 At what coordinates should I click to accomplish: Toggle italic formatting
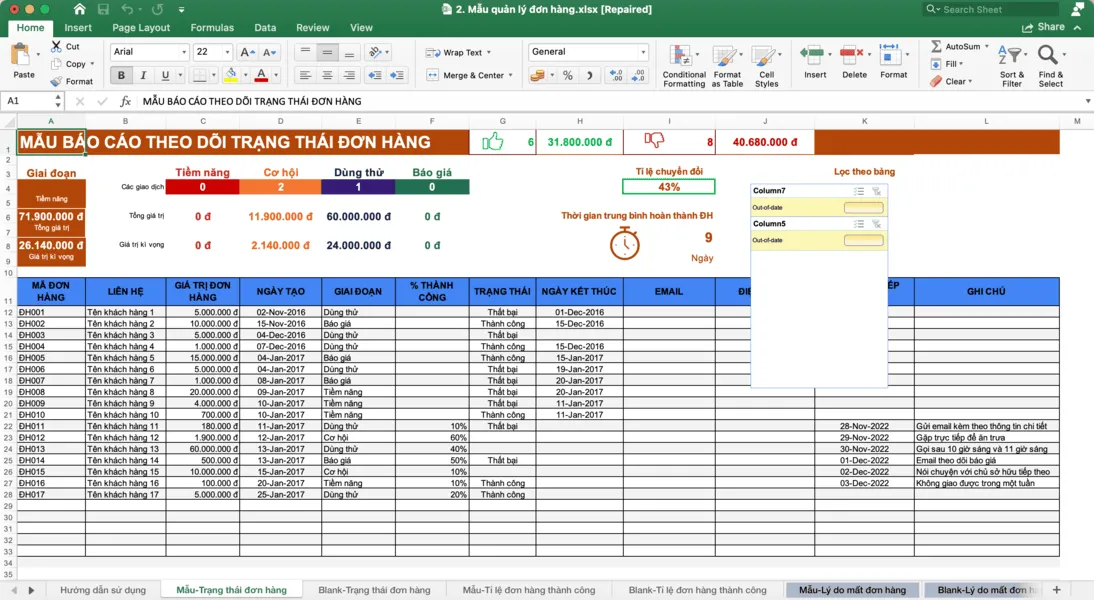(x=143, y=75)
